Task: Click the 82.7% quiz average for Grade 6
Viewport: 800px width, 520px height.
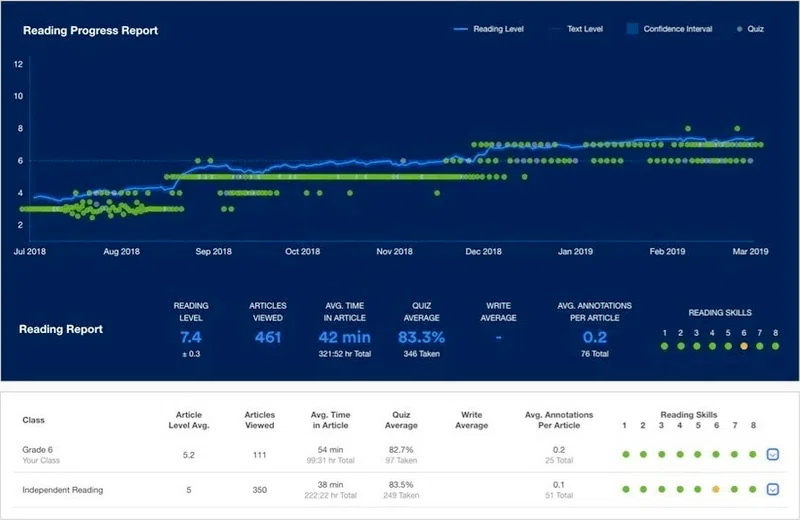Action: coord(401,450)
